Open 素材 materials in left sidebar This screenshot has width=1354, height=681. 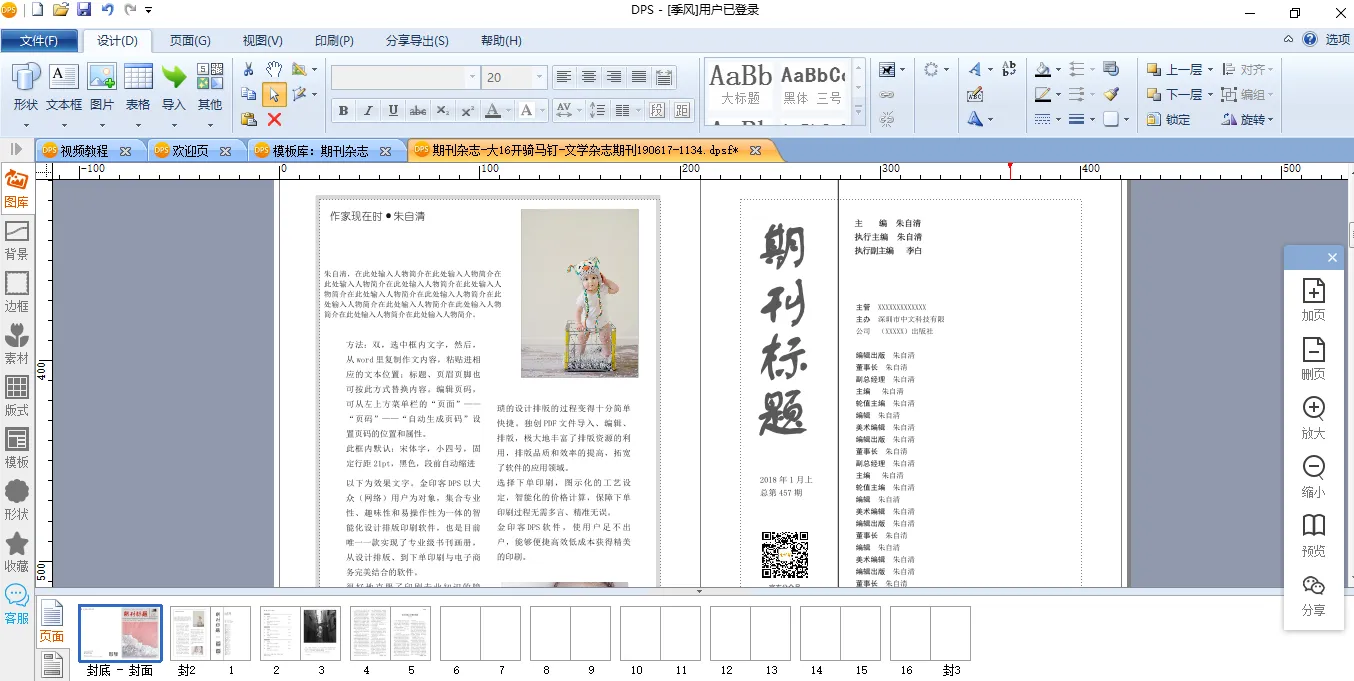pos(17,342)
